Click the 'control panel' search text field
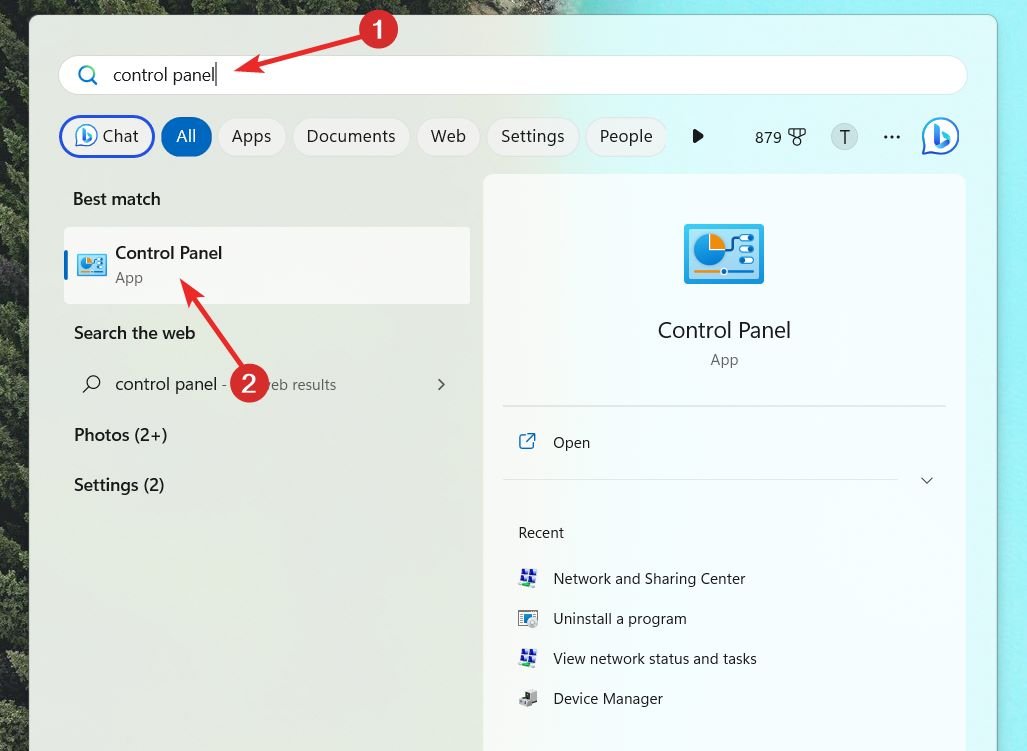Screen dimensions: 1027x751 tap(513, 75)
